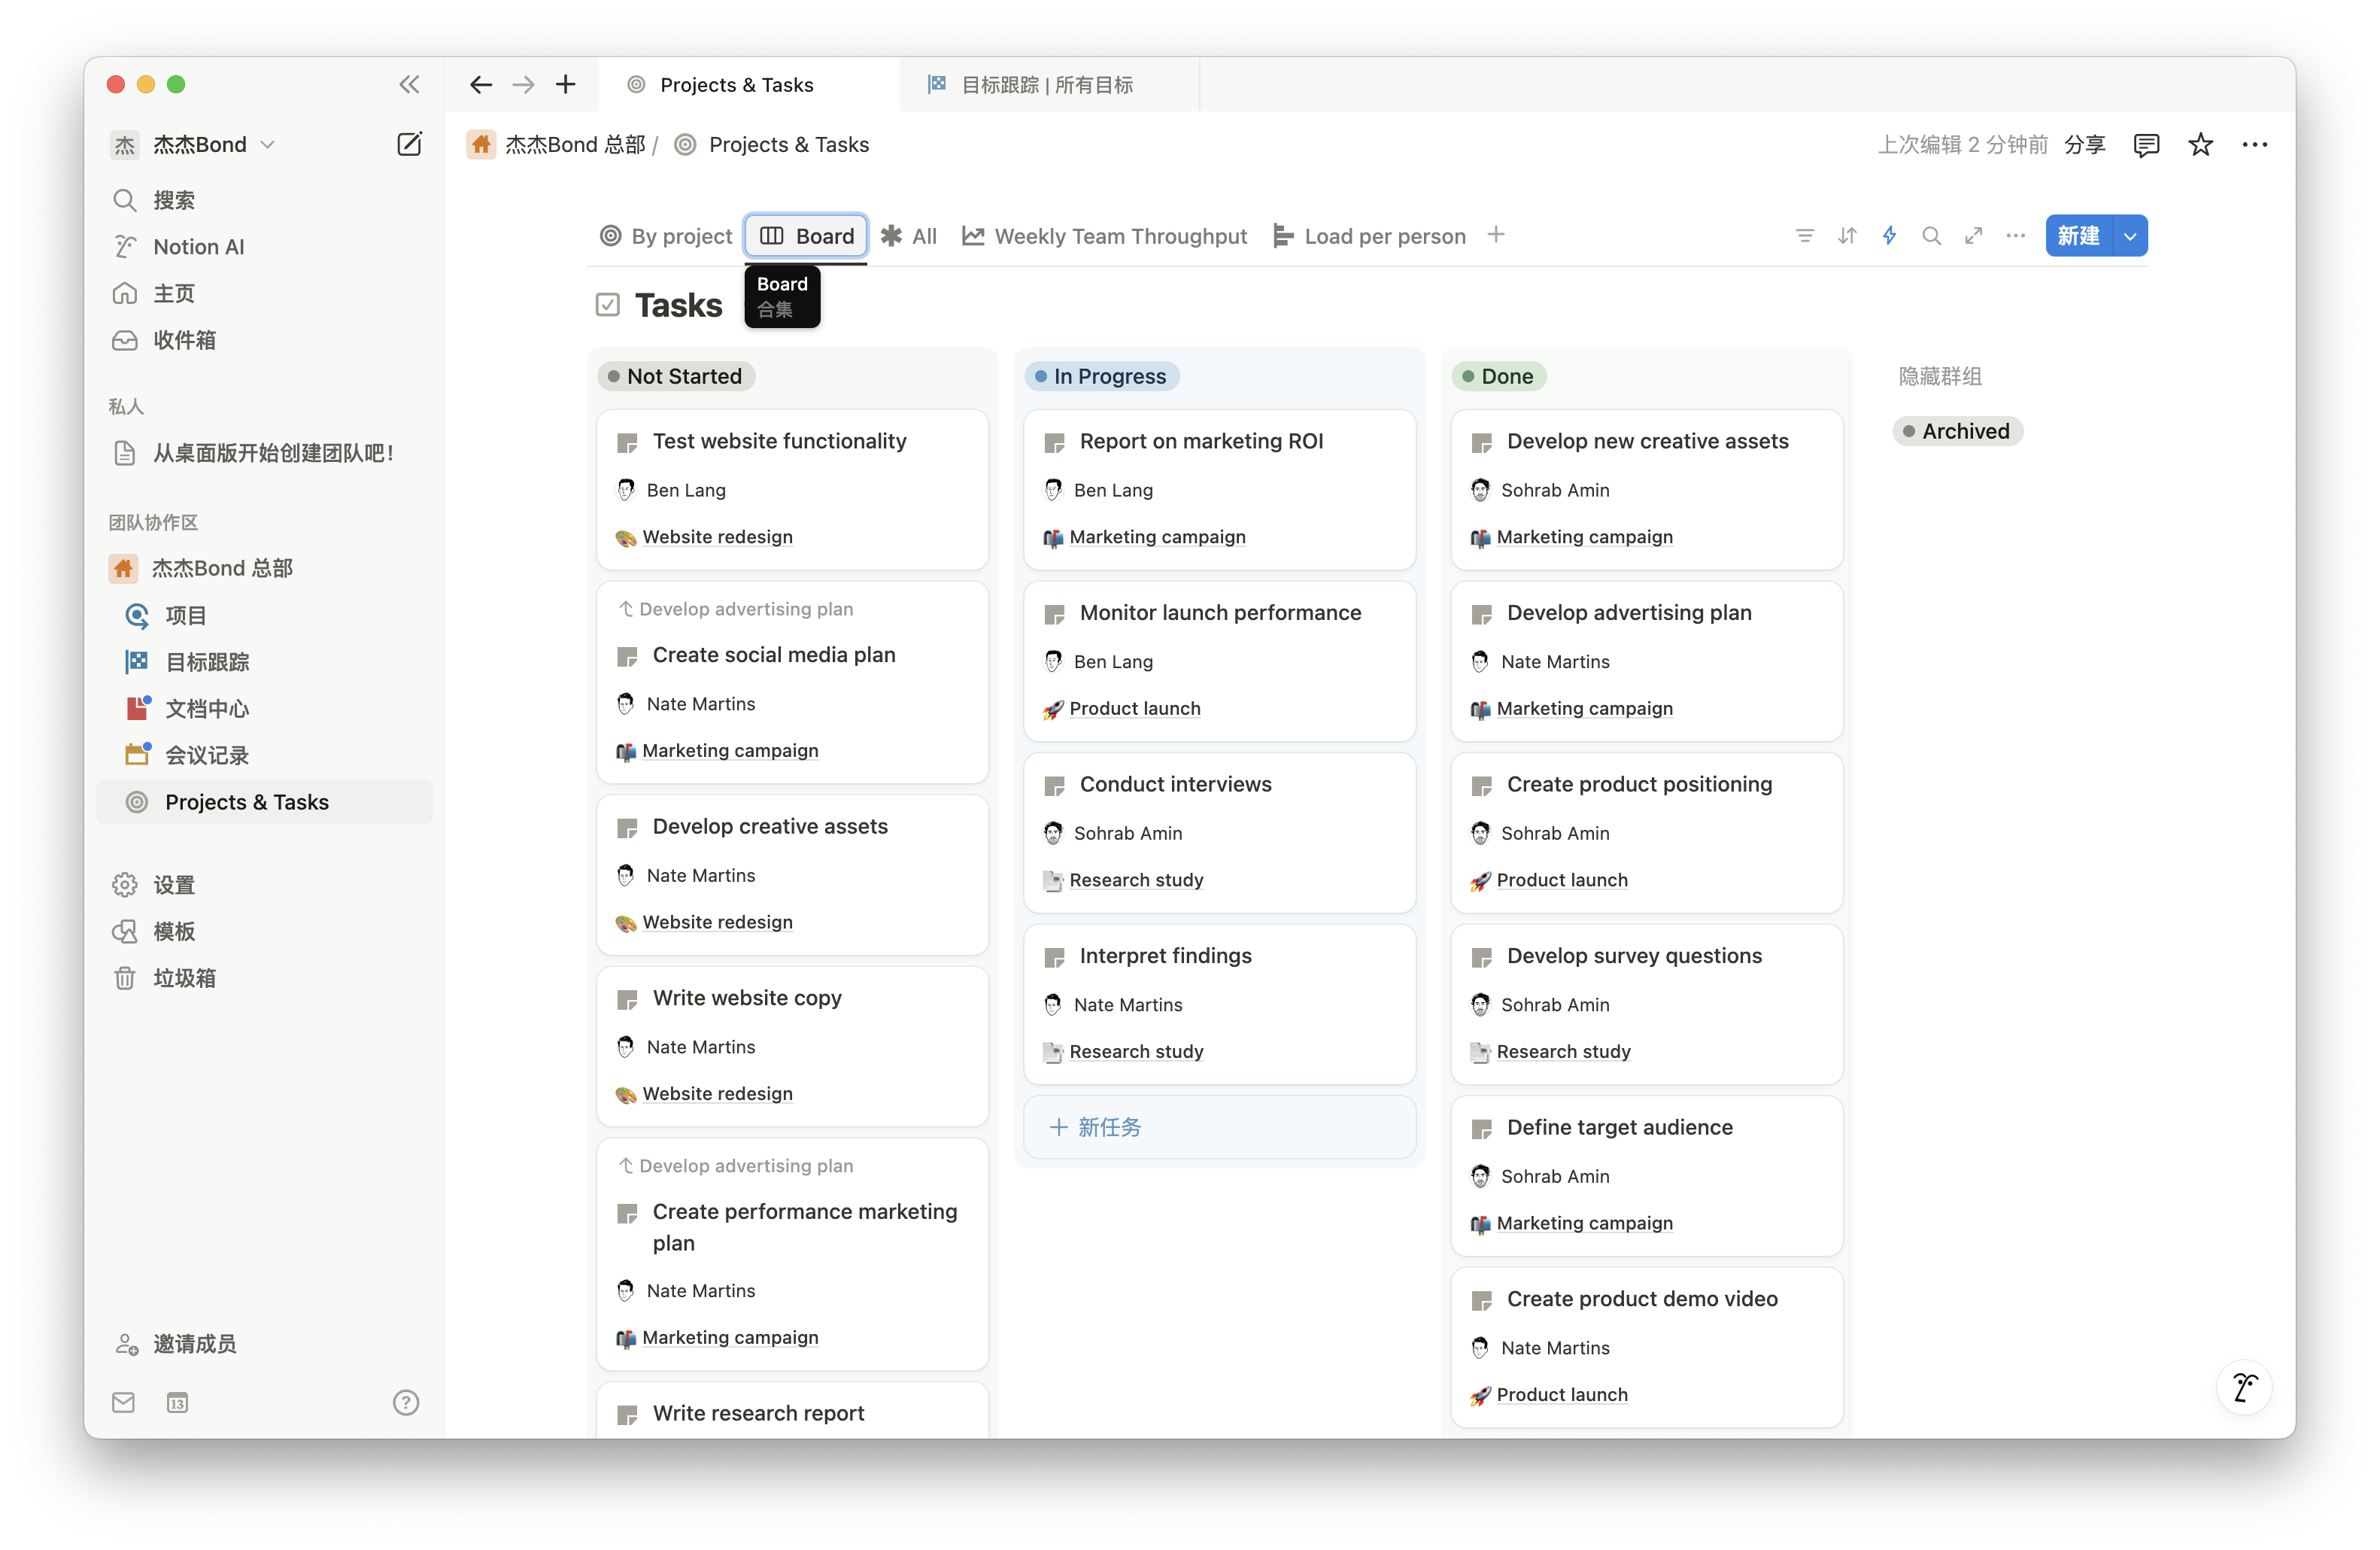Click the blue 新建 button
This screenshot has width=2380, height=1550.
pyautogui.click(x=2078, y=236)
